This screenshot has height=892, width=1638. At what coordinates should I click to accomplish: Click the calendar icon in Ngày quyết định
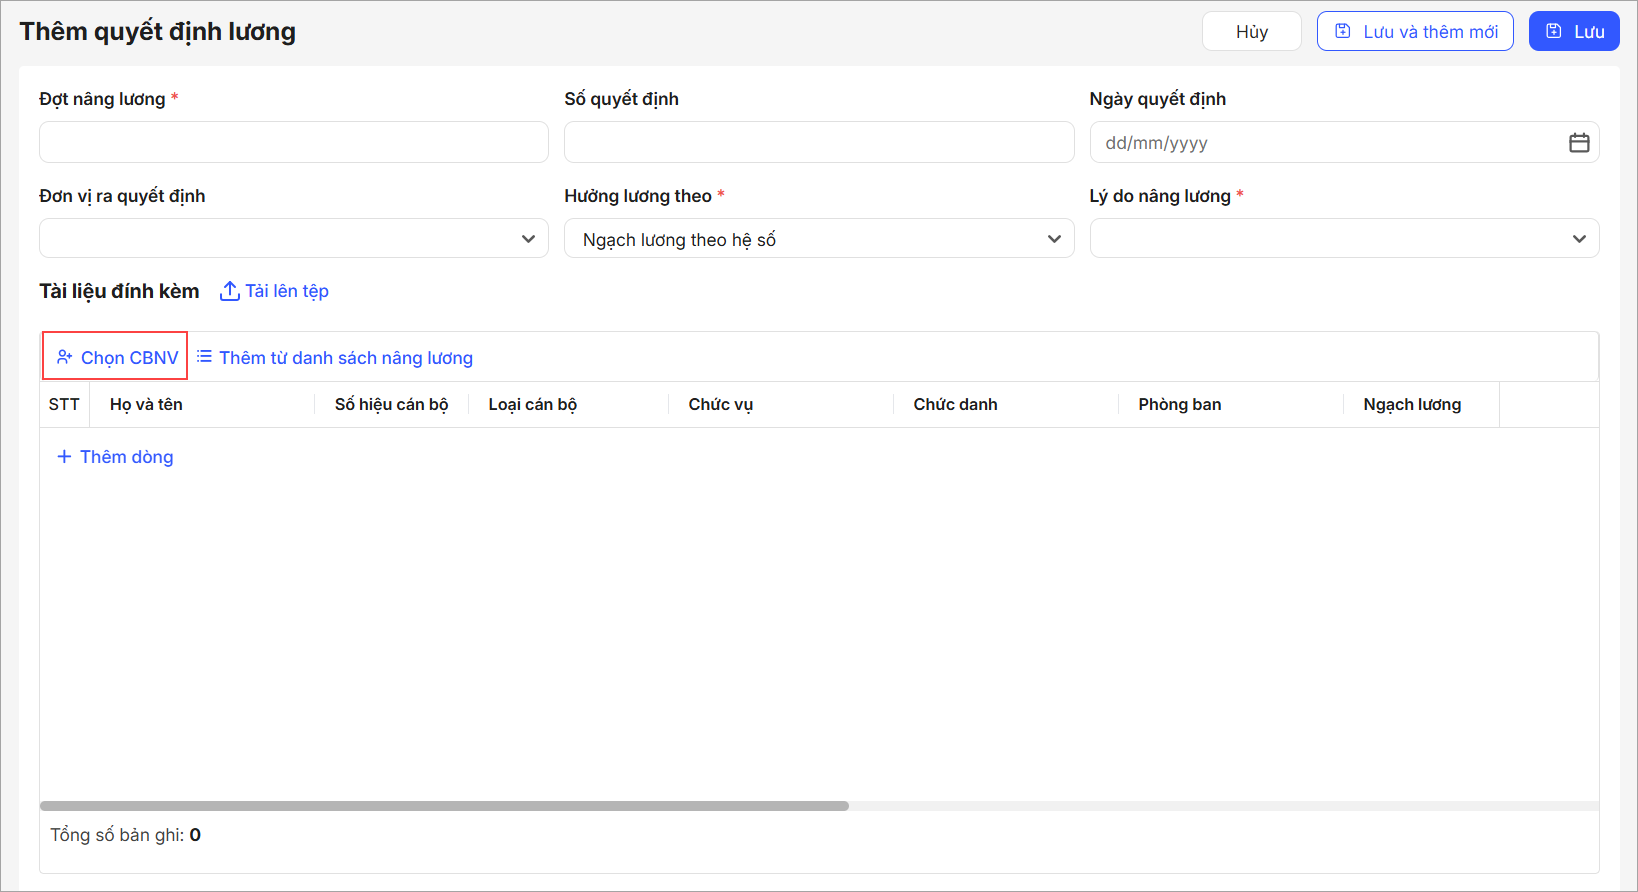pos(1579,143)
